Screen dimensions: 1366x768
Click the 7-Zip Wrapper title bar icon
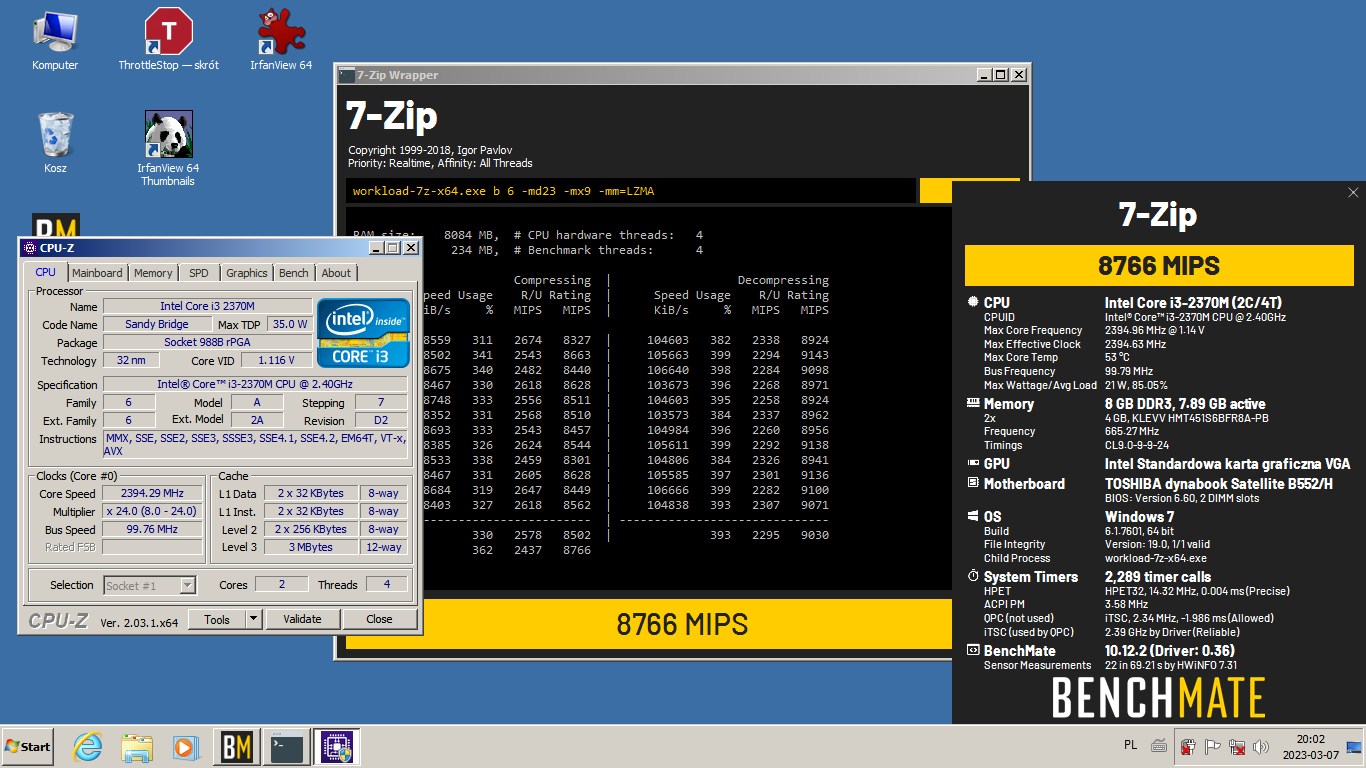click(346, 75)
